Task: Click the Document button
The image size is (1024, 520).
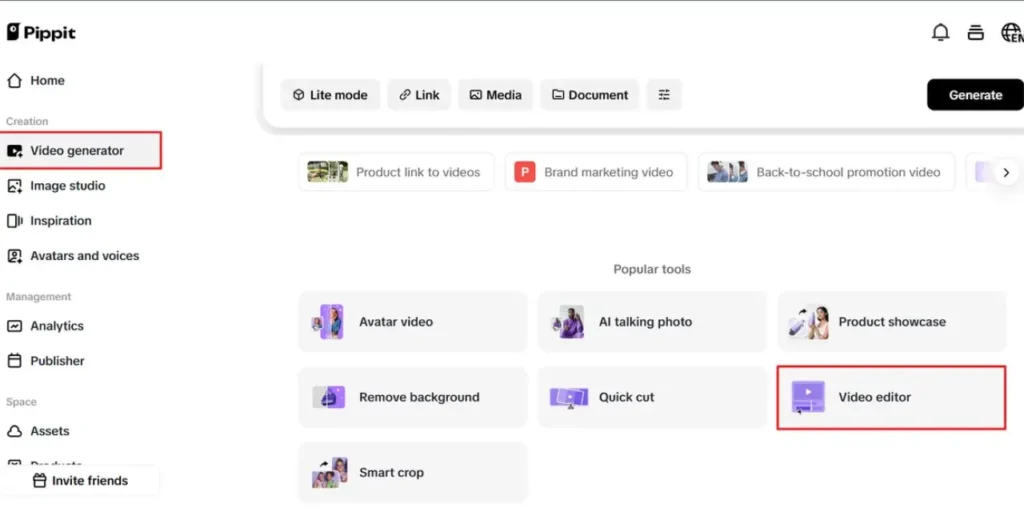Action: [590, 95]
